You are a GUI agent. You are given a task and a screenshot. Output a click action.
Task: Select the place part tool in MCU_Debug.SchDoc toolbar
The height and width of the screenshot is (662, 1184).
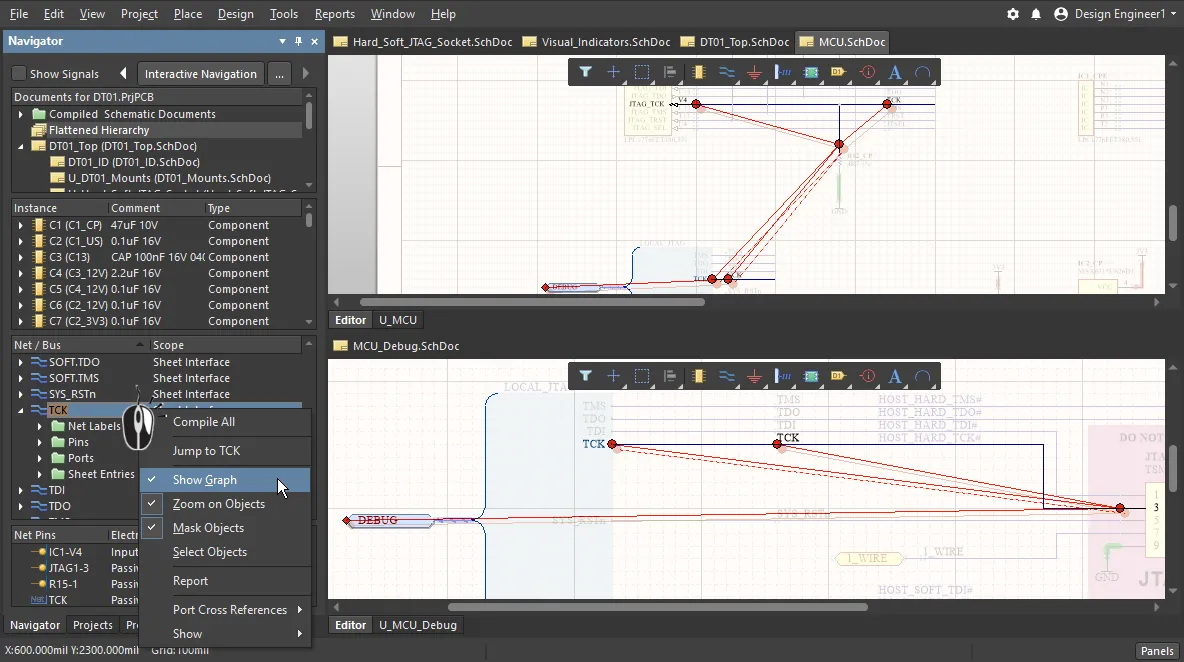click(x=698, y=376)
